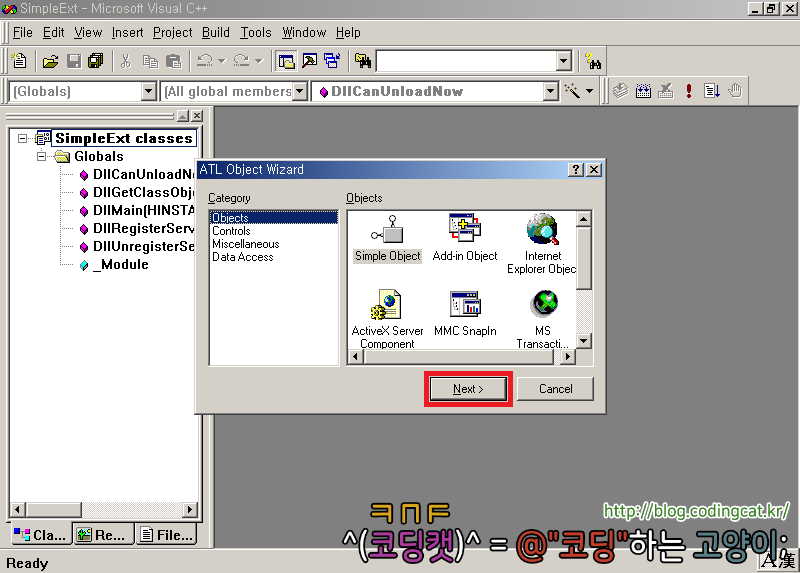800x573 pixels.
Task: Select the MS Transaction object icon
Action: 543,319
